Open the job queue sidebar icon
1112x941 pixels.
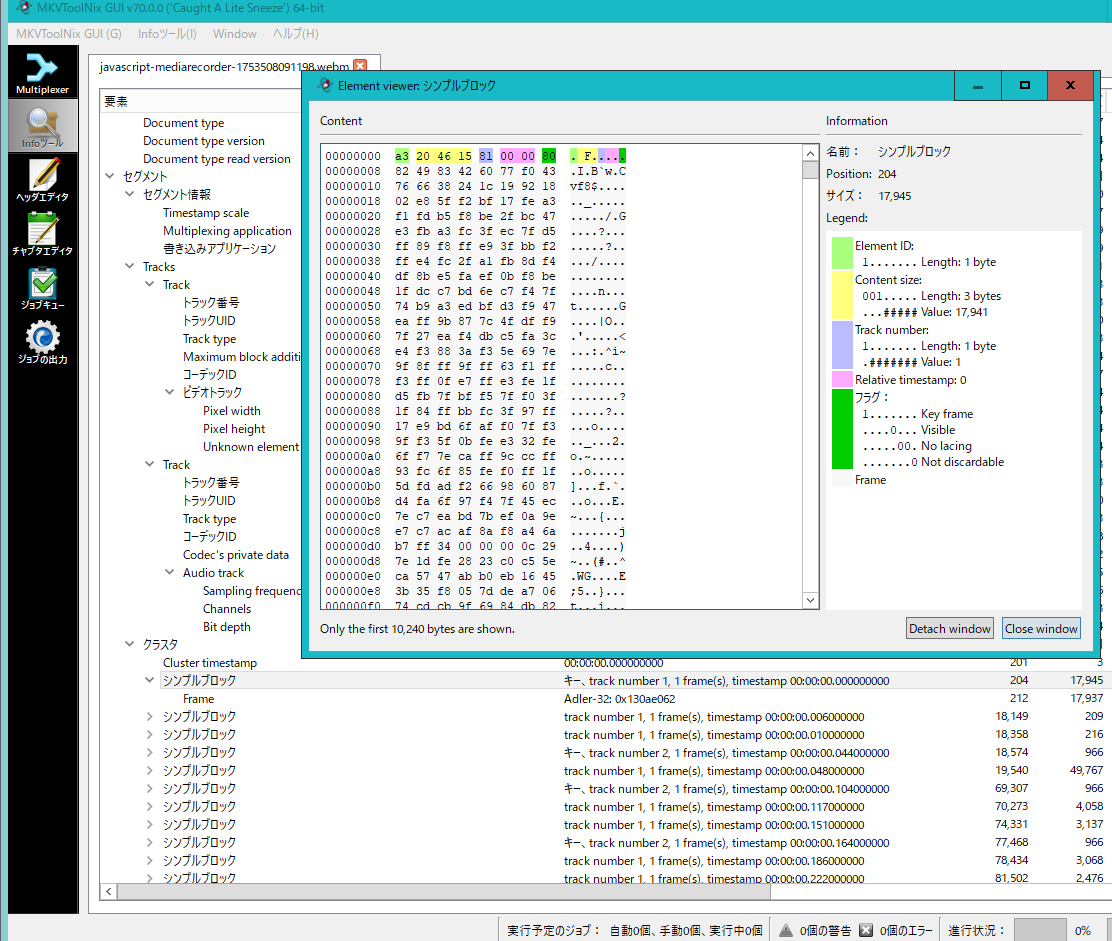tap(42, 288)
